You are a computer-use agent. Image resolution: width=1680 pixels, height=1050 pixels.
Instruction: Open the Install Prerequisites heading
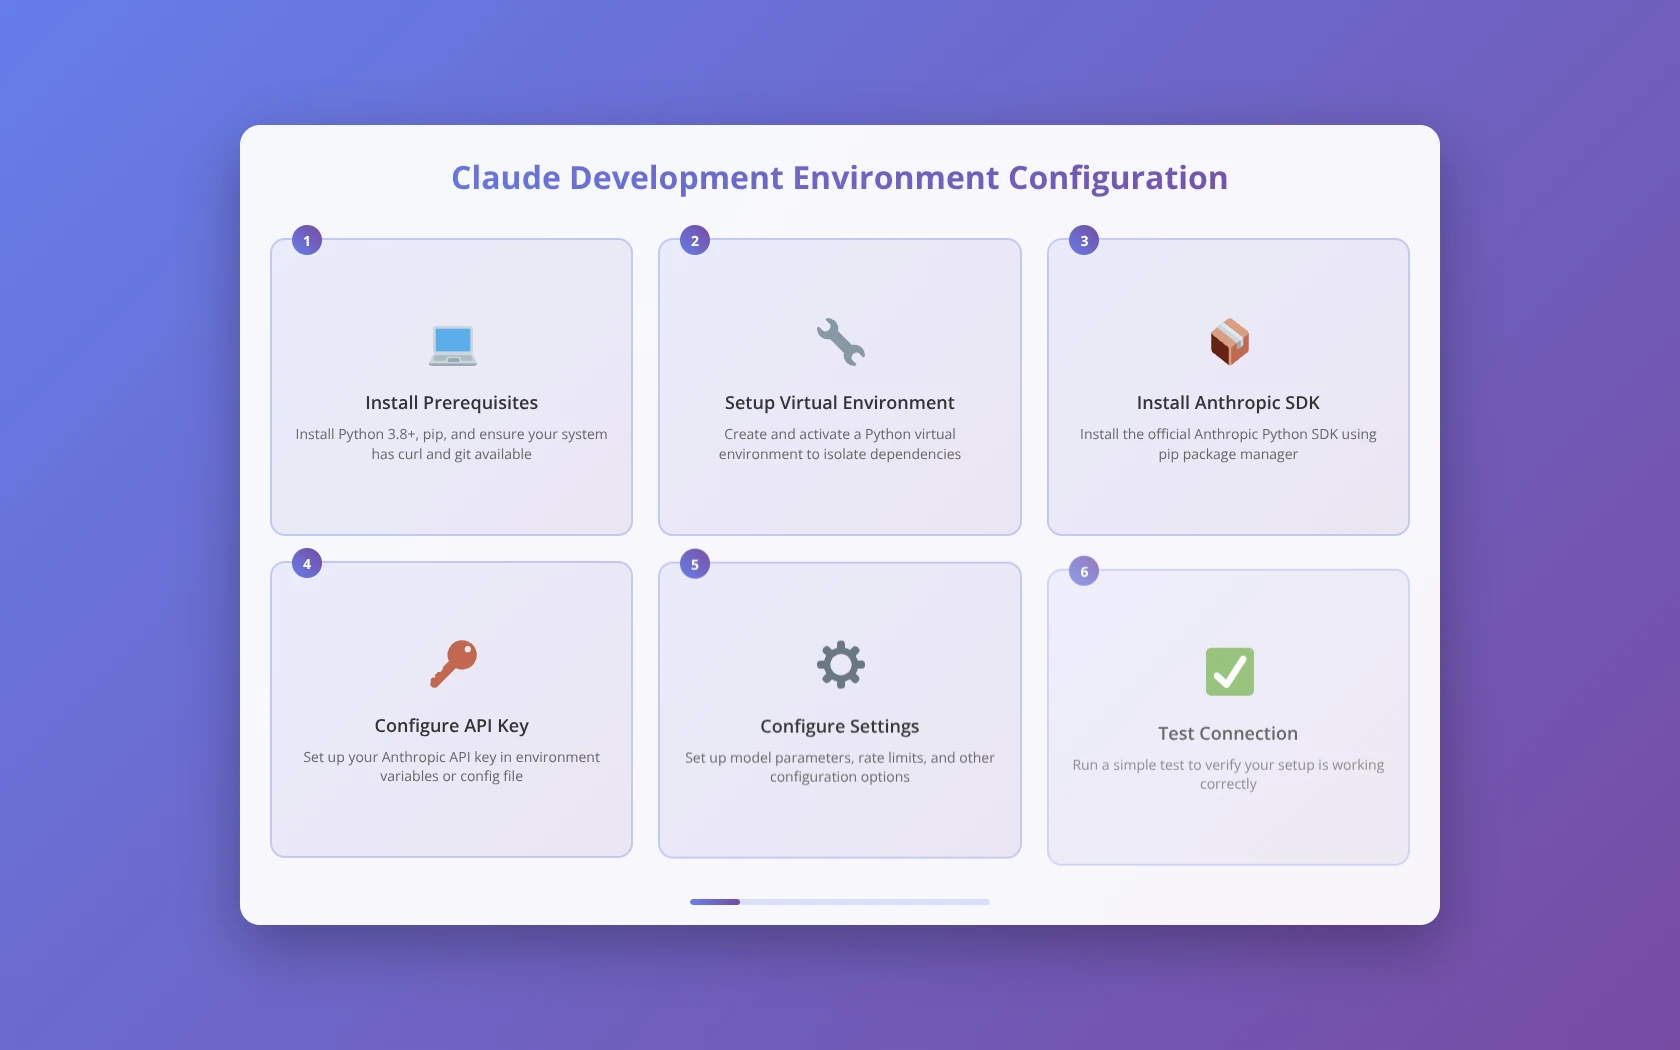[x=452, y=403]
